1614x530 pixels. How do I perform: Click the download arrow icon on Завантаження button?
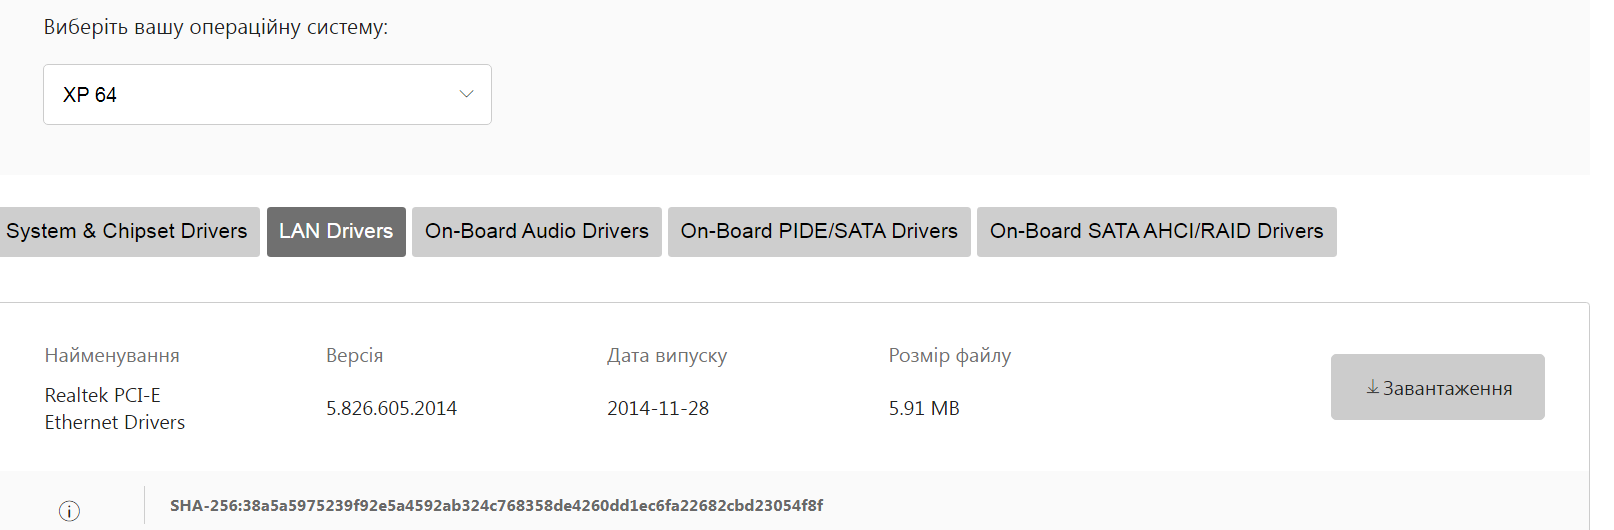pos(1373,387)
